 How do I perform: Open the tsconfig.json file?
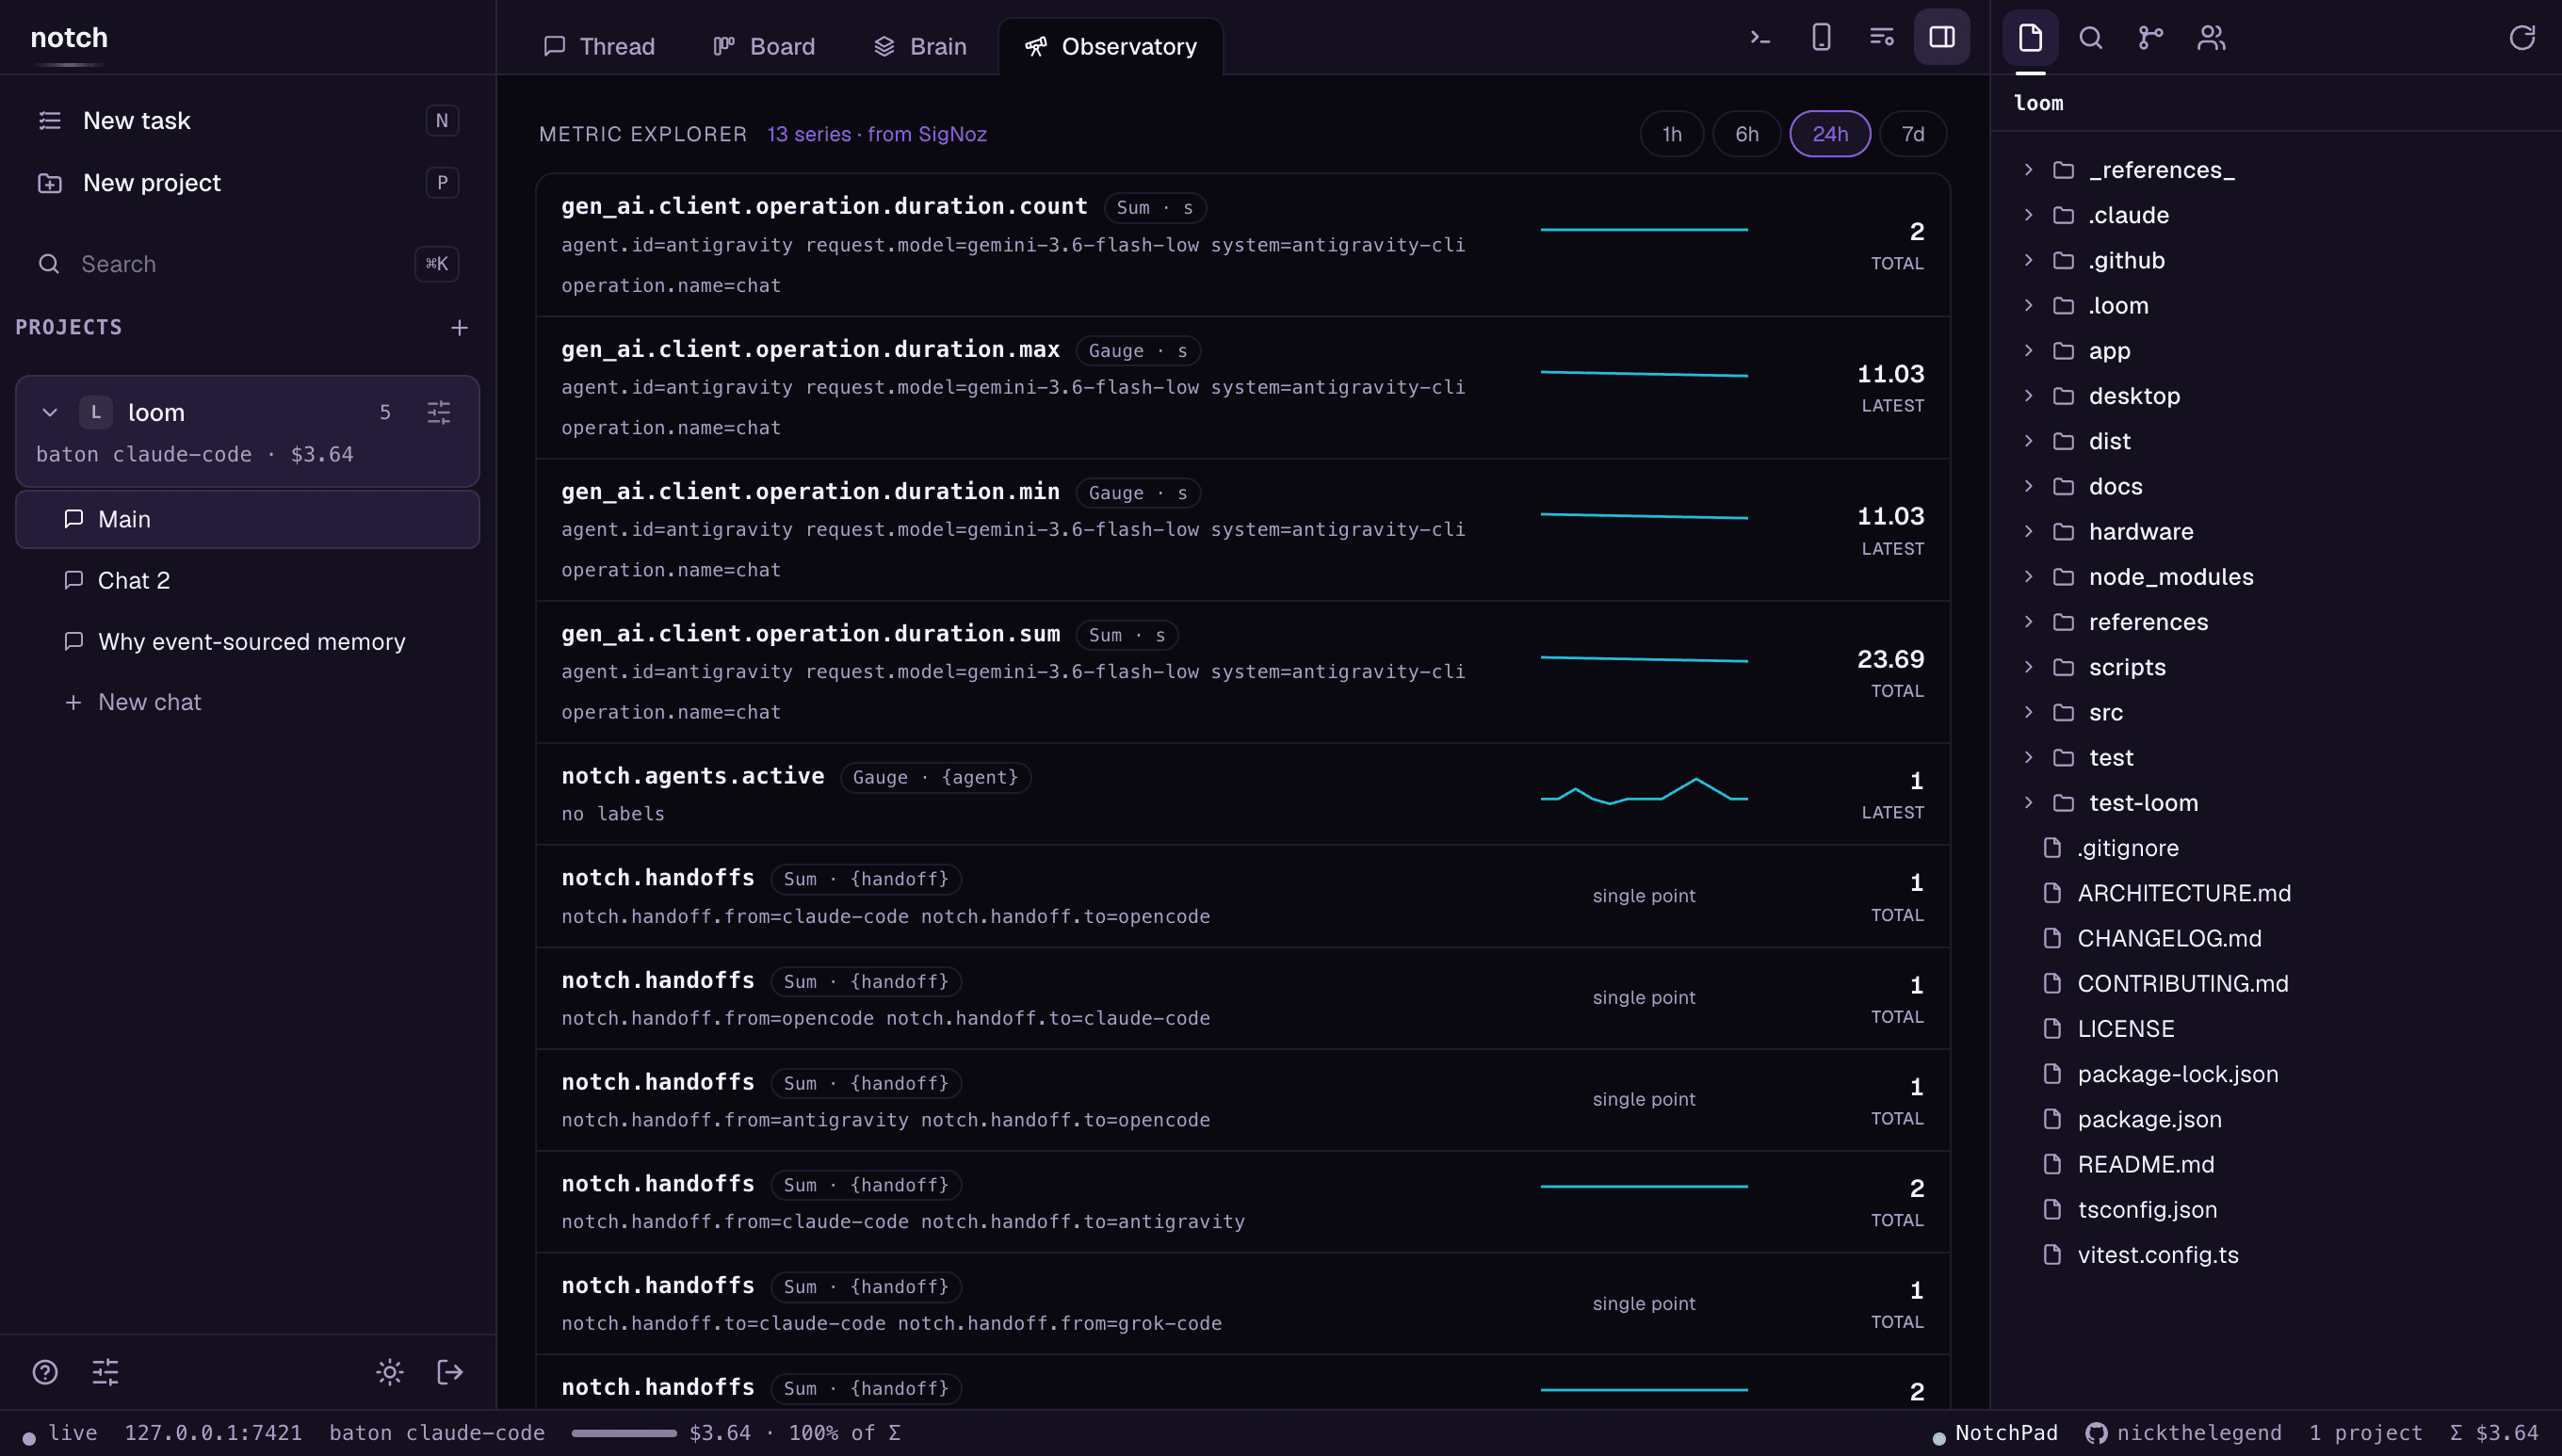point(2147,1210)
